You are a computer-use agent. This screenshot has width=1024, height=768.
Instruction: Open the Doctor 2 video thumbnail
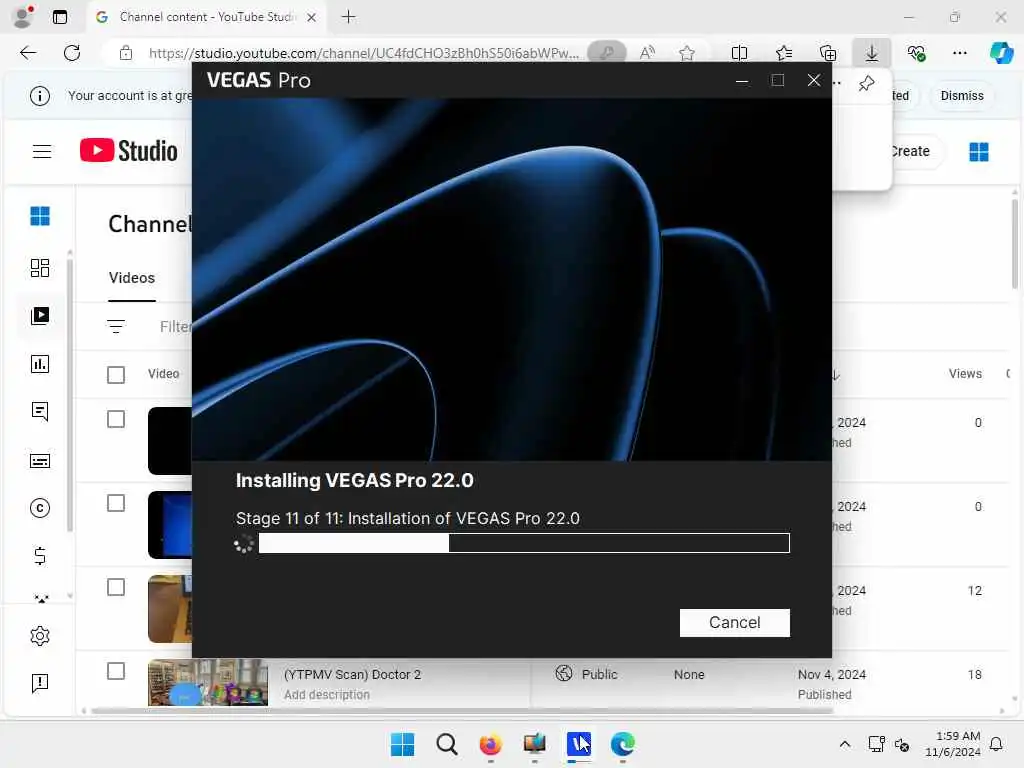click(x=208, y=682)
